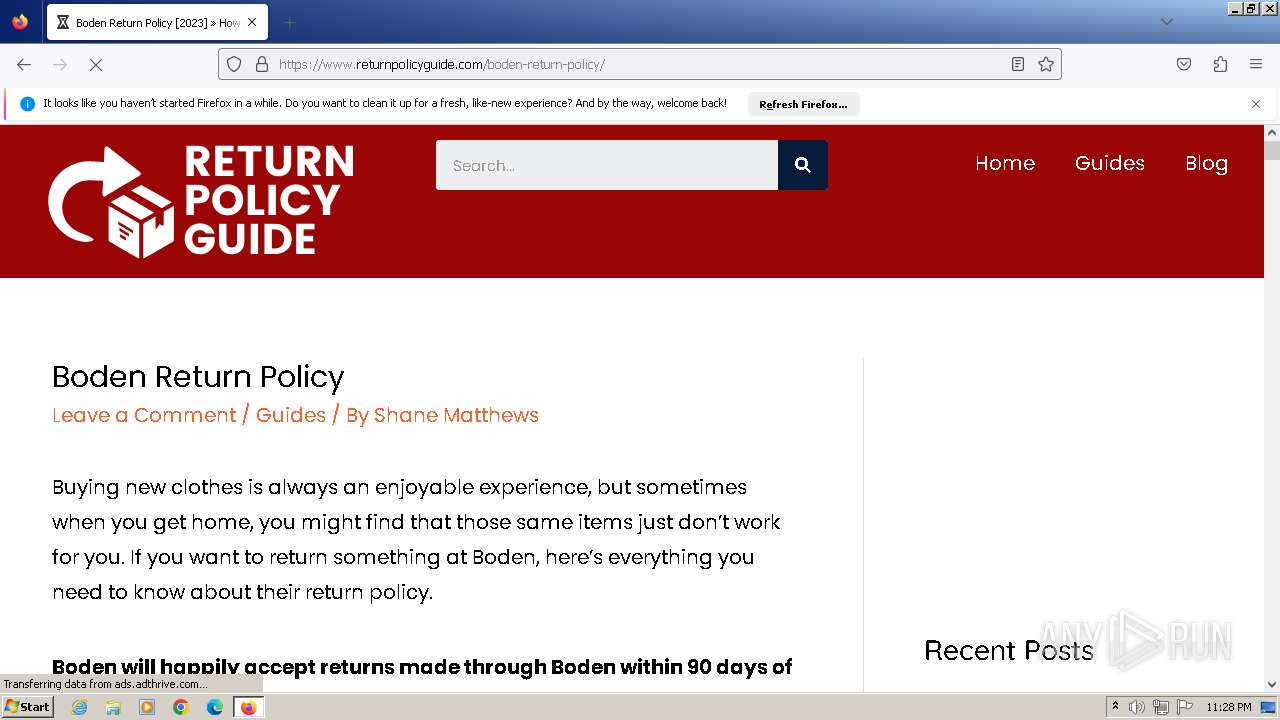Image resolution: width=1280 pixels, height=720 pixels.
Task: Click the Return Policy Guide logo
Action: point(201,201)
